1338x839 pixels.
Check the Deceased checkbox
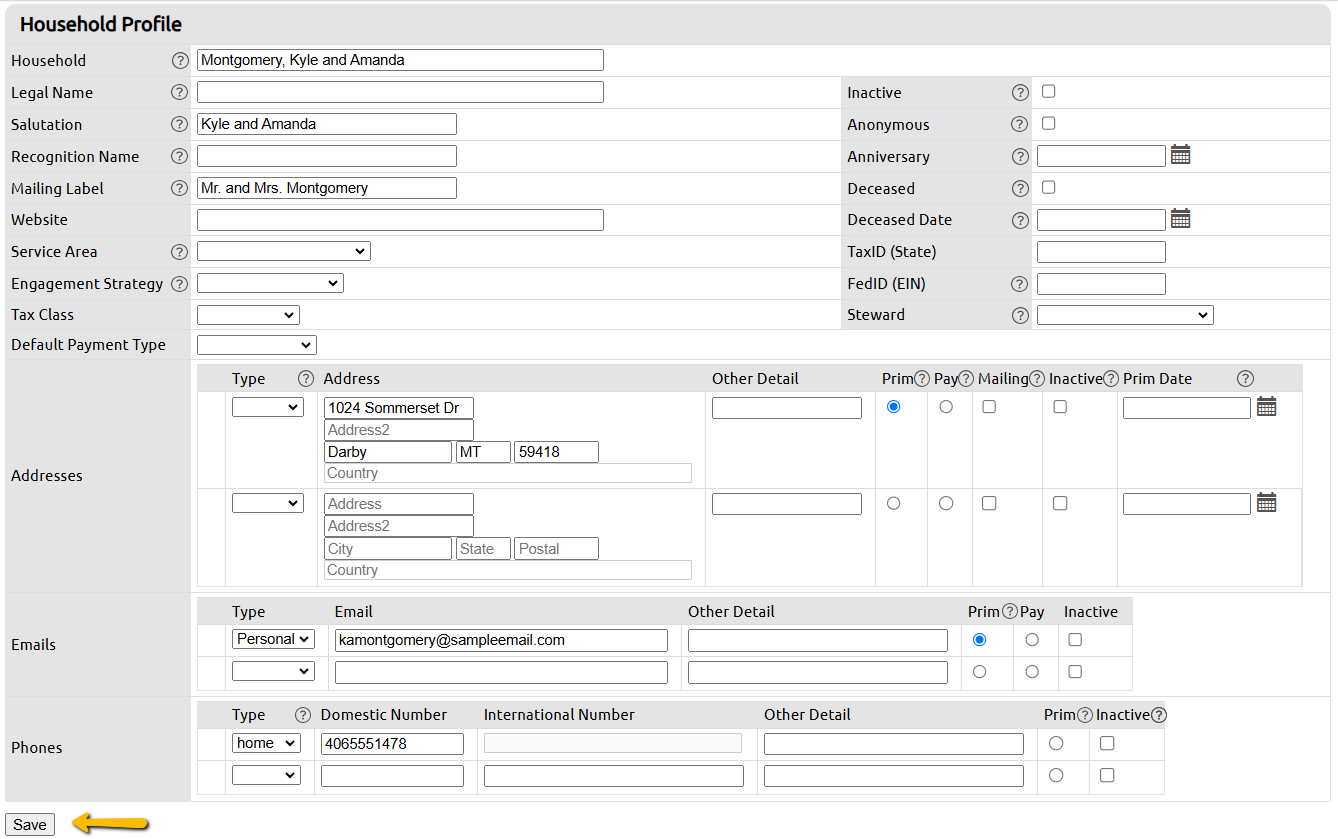click(x=1048, y=187)
